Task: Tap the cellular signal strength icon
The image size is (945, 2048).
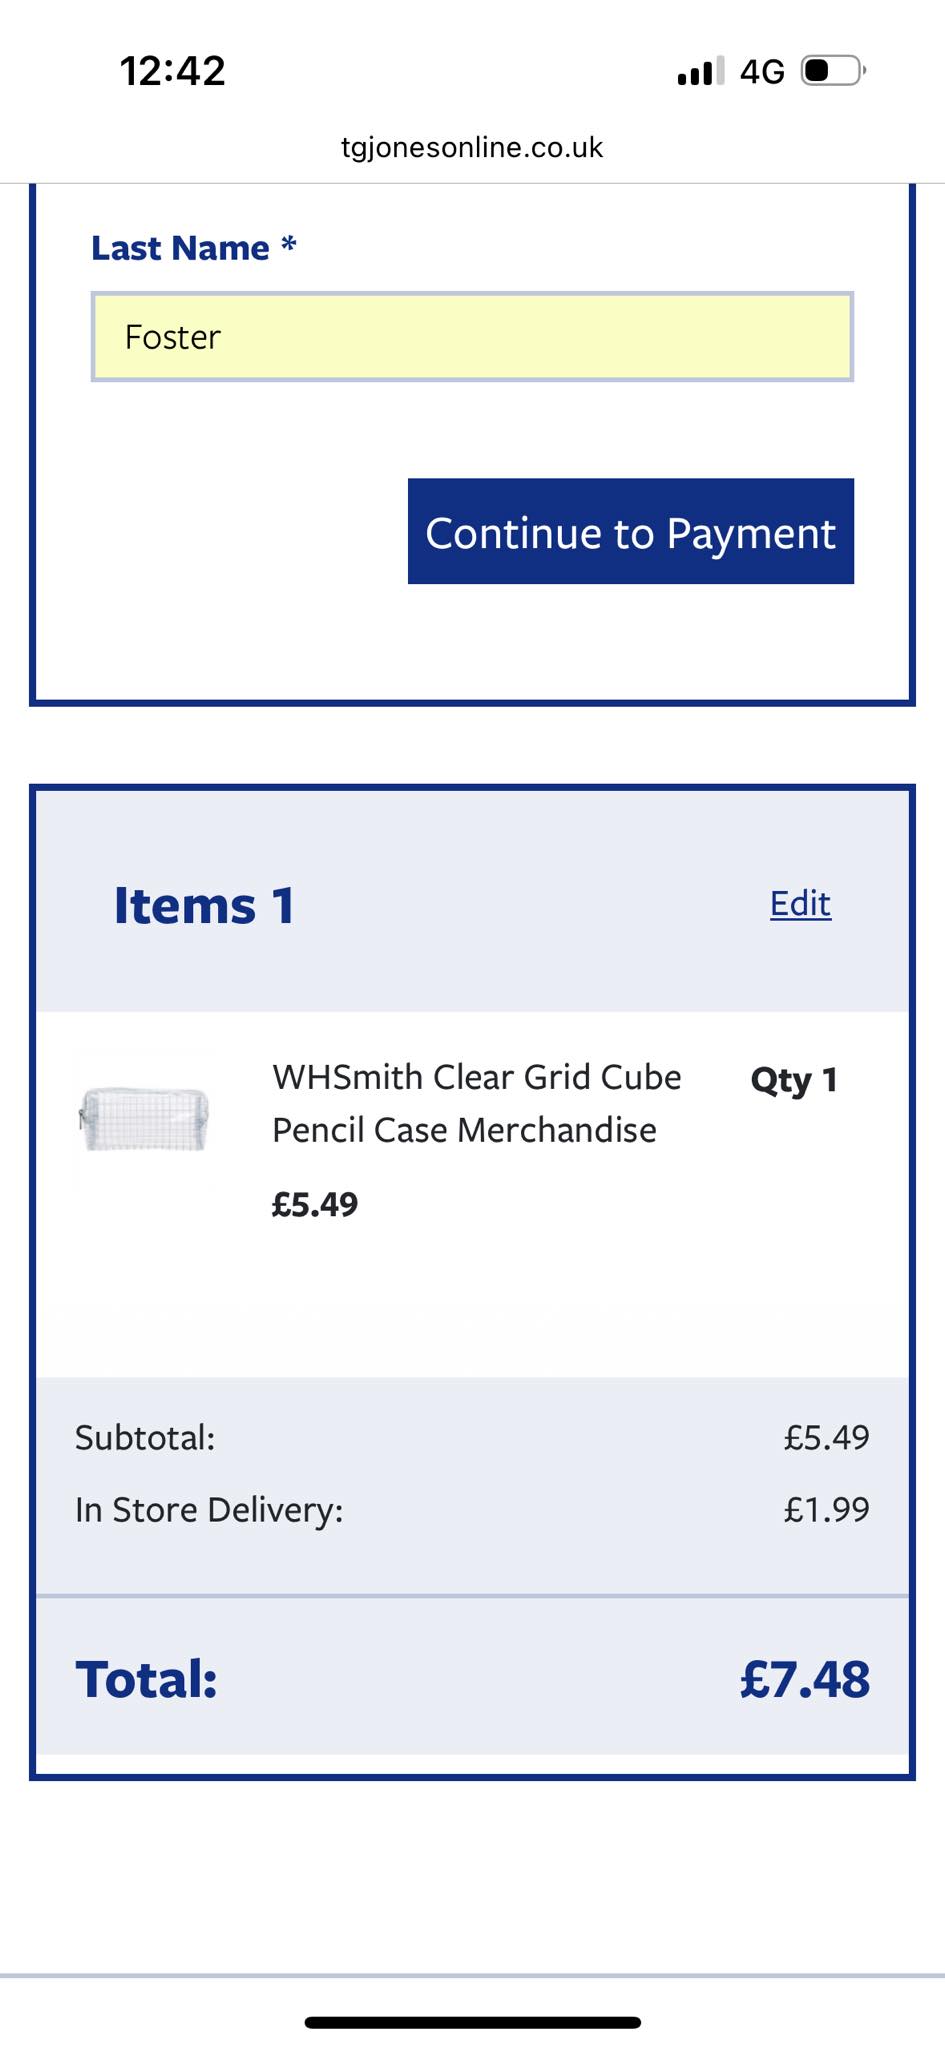Action: tap(701, 72)
